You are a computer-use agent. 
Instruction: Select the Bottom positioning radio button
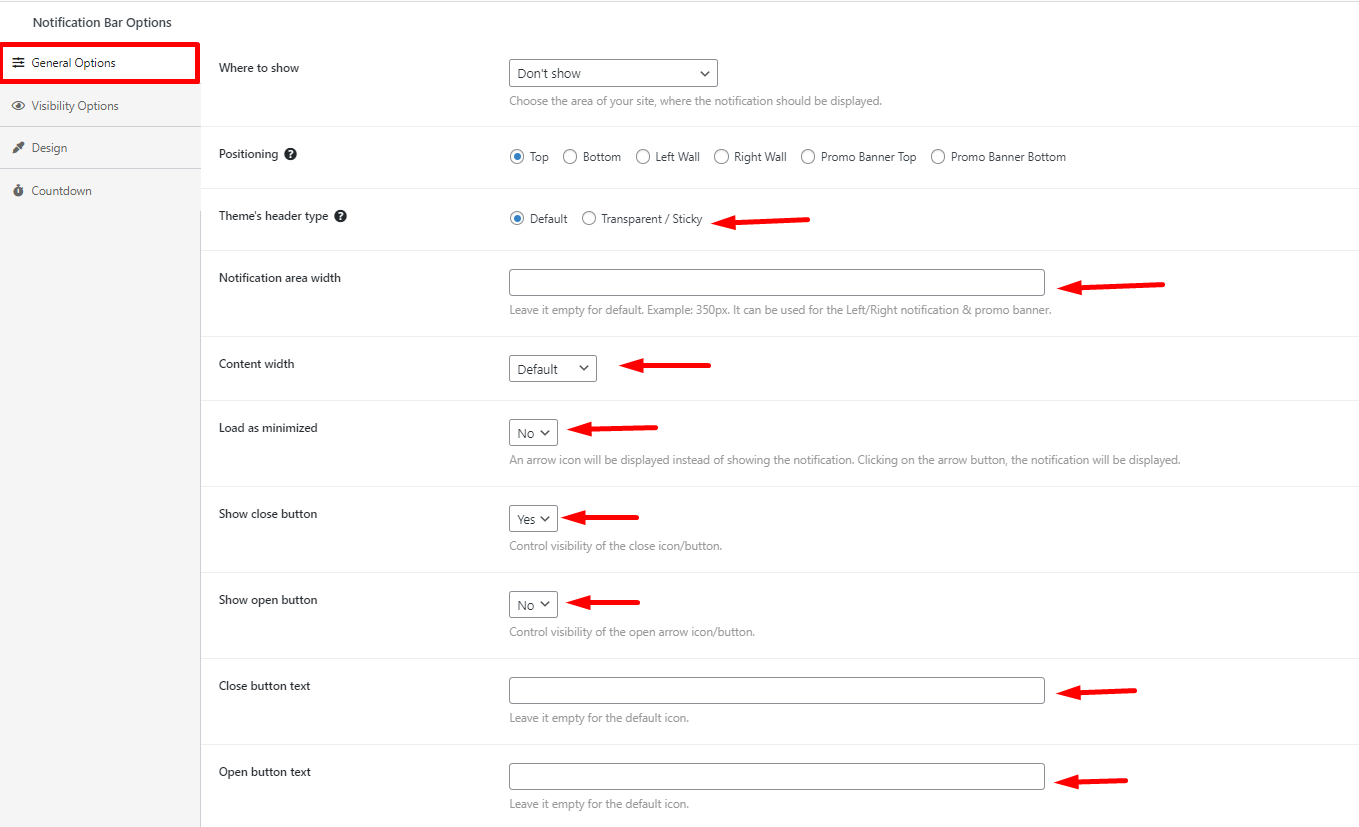click(x=570, y=157)
